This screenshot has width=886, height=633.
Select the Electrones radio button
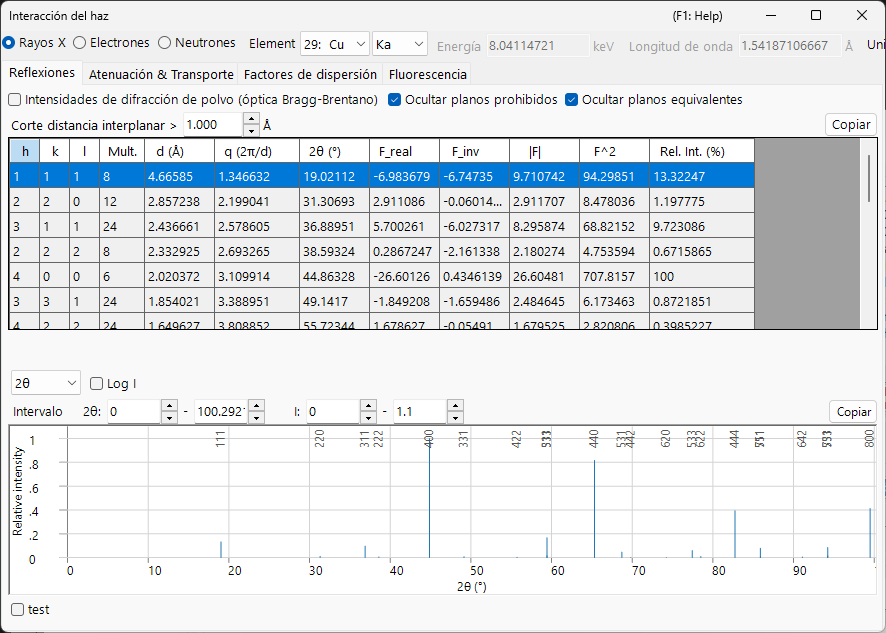[x=111, y=43]
